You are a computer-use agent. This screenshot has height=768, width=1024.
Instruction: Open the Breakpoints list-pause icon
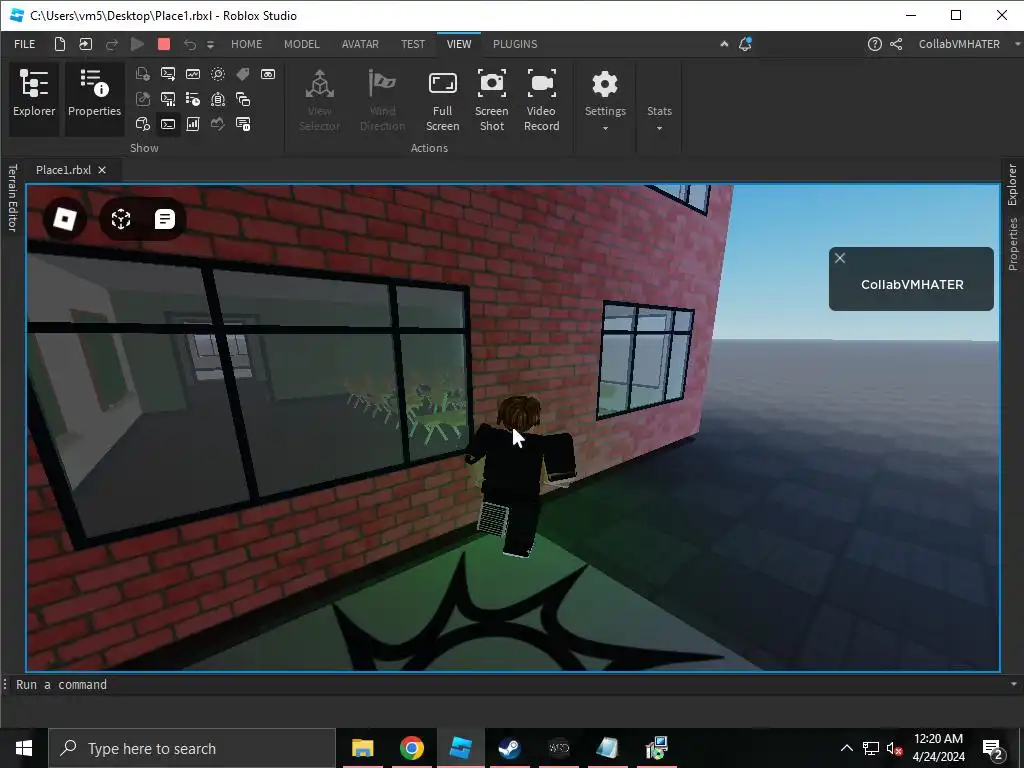click(x=243, y=123)
